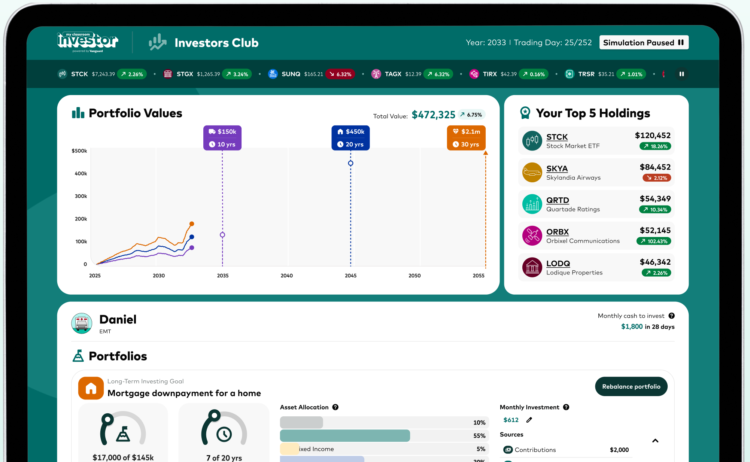Open the LODQ holding link
Image resolution: width=750 pixels, height=462 pixels.
pyautogui.click(x=558, y=263)
